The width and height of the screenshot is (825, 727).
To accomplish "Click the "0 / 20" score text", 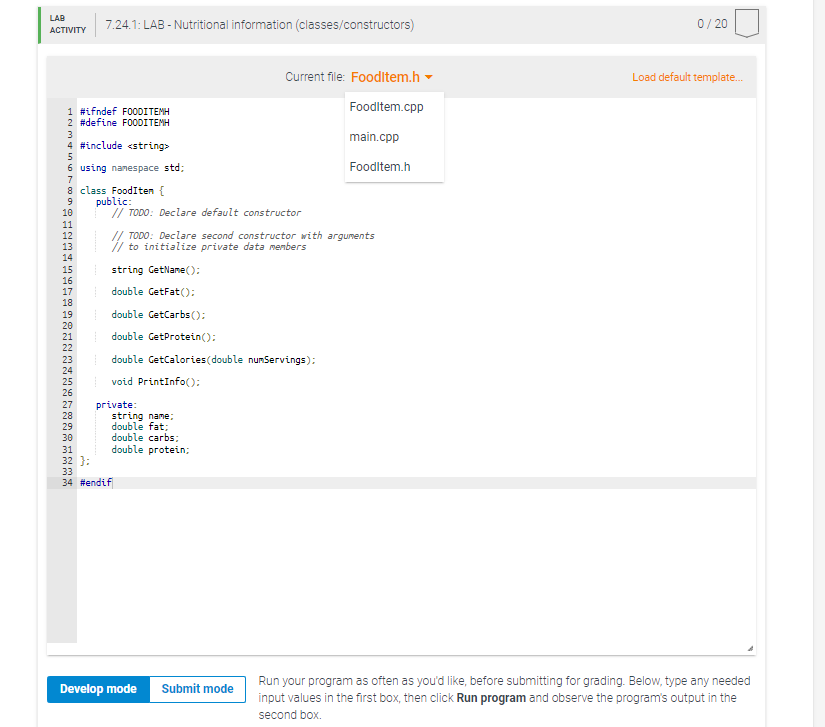I will (x=712, y=24).
